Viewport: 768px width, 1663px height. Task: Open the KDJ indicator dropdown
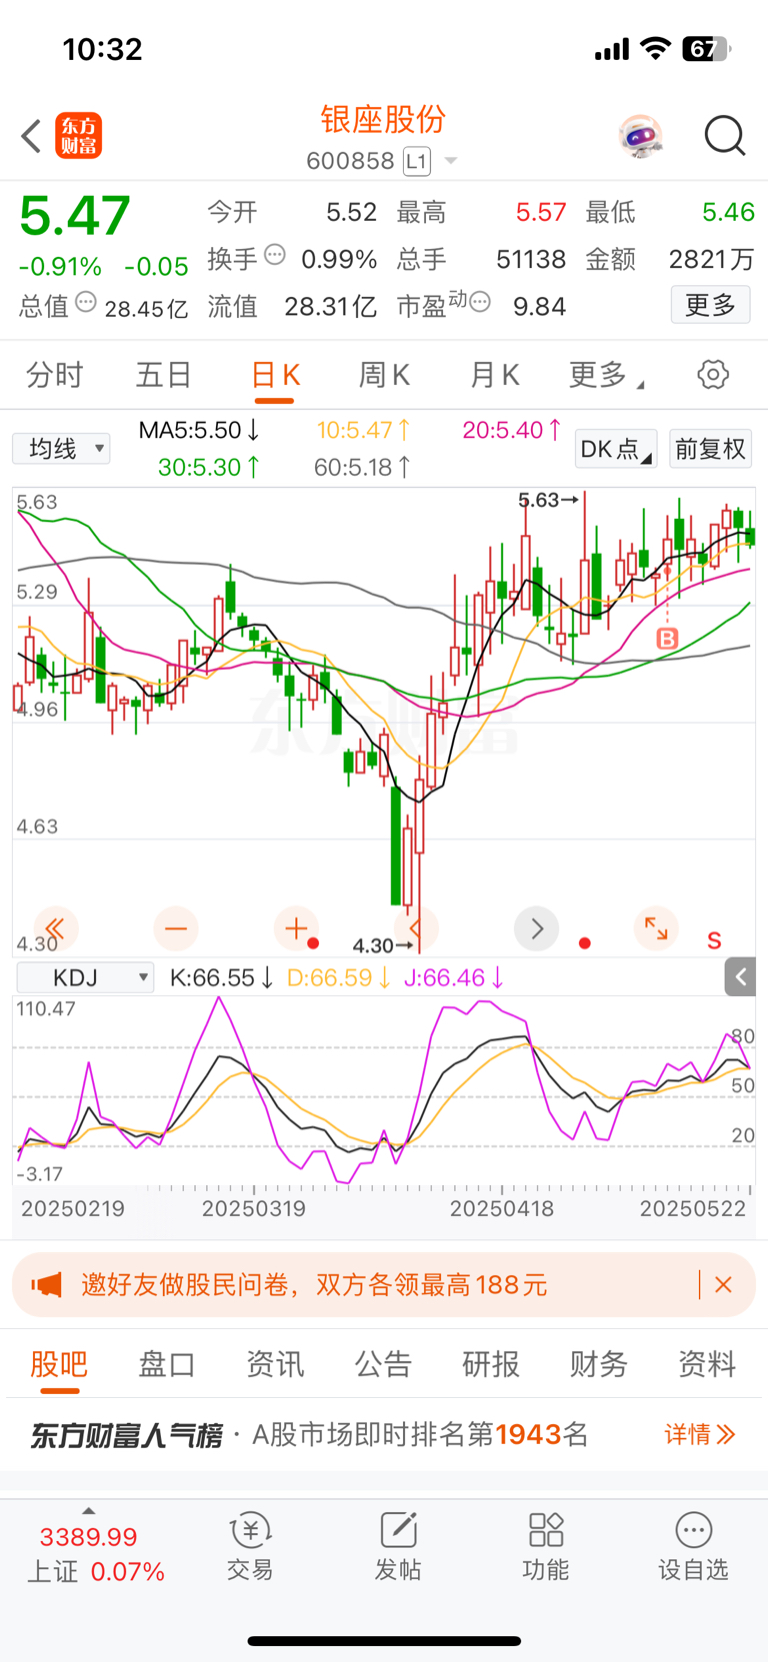coord(86,977)
